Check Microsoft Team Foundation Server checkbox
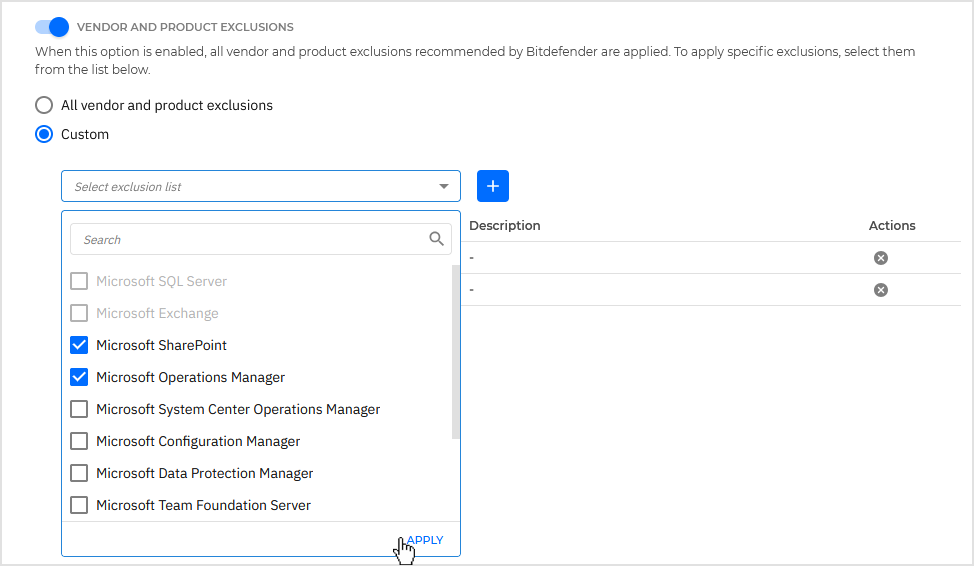Screen dimensions: 974x566 pos(79,505)
